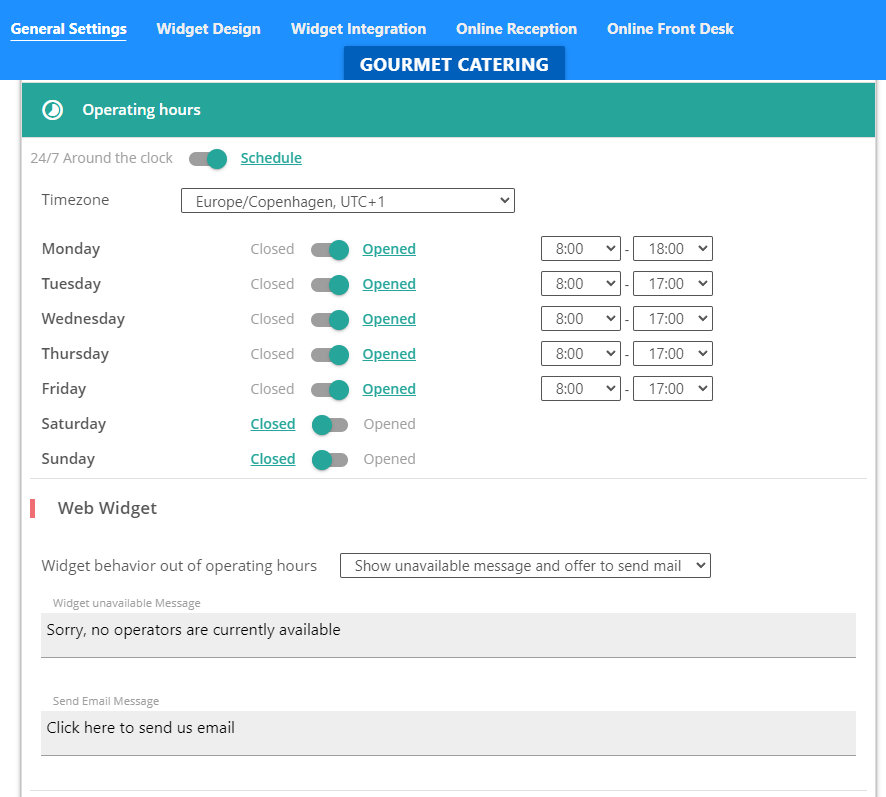Edit the Widget unavailable Message field
Screen dimensions: 886x797
[448, 633]
